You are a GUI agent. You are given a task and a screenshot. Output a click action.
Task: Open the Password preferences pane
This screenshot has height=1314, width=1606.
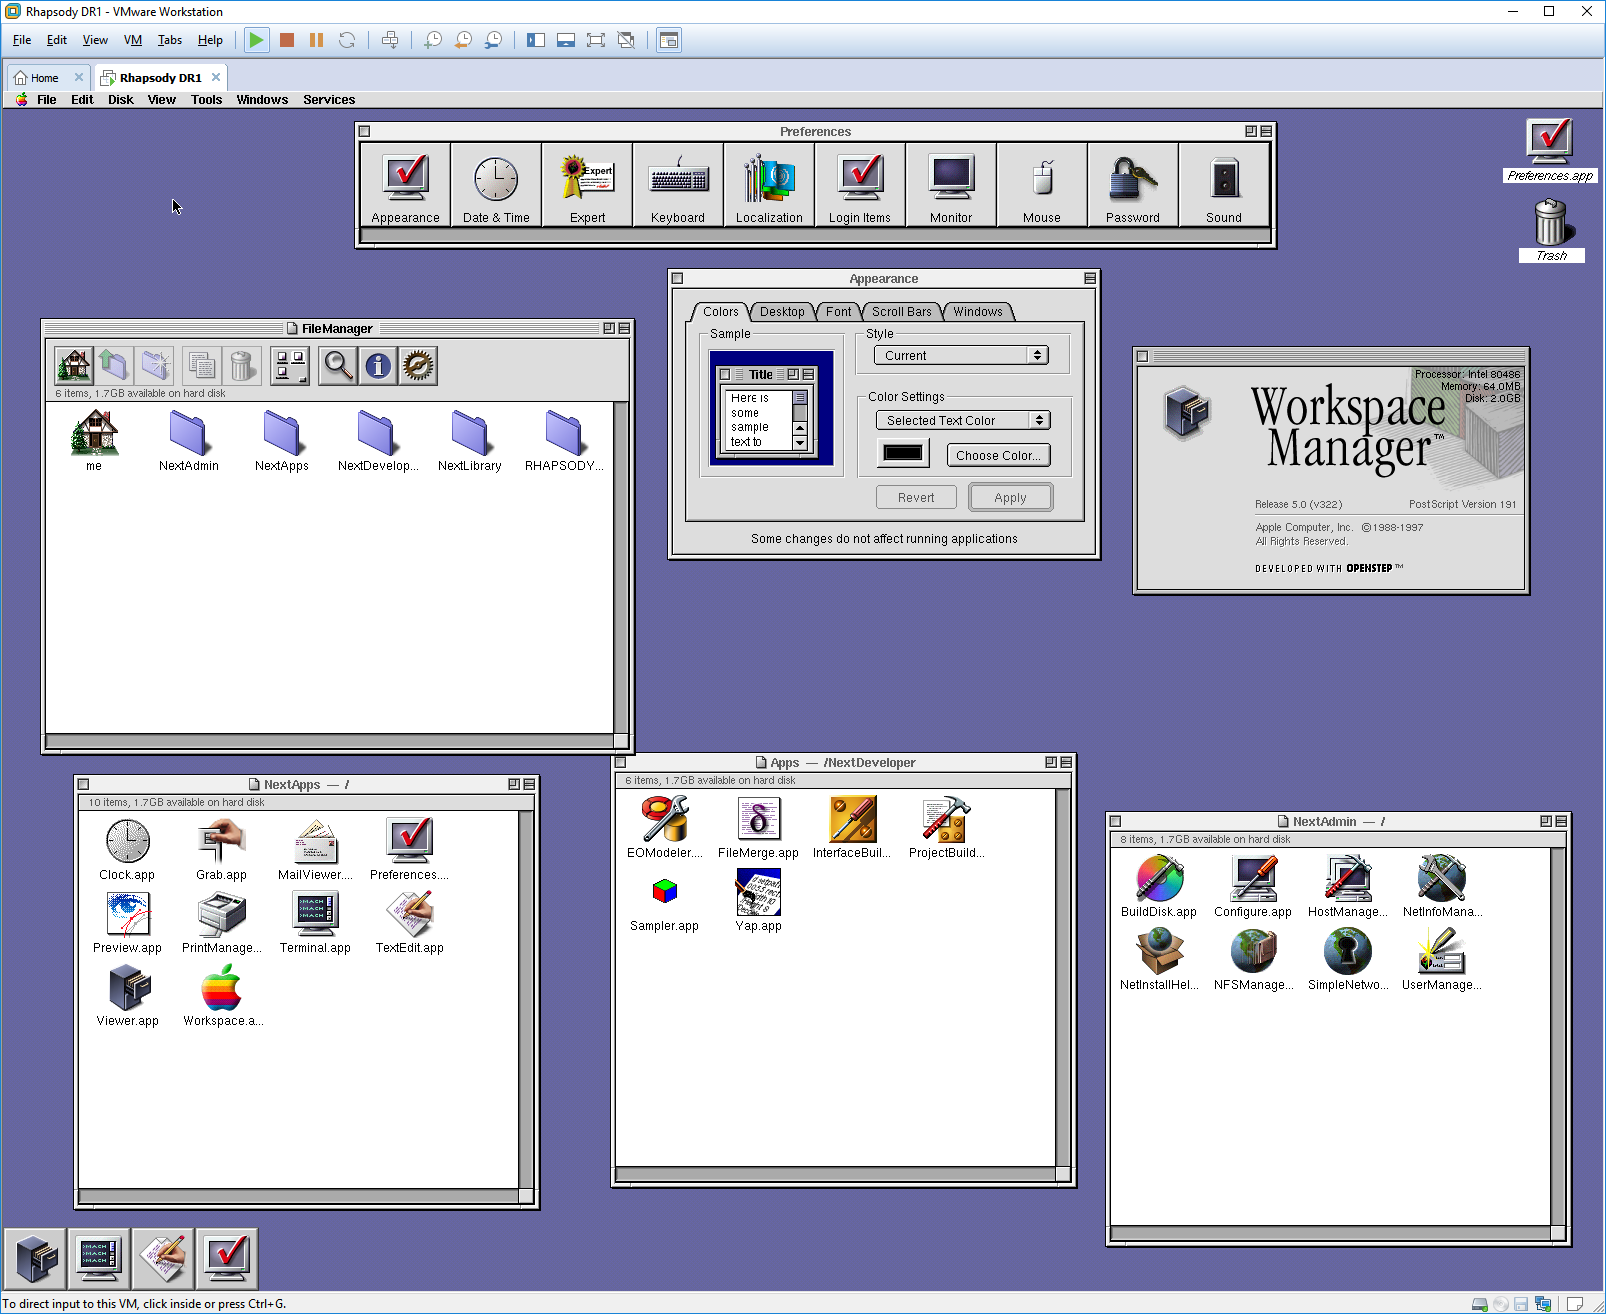[x=1133, y=185]
